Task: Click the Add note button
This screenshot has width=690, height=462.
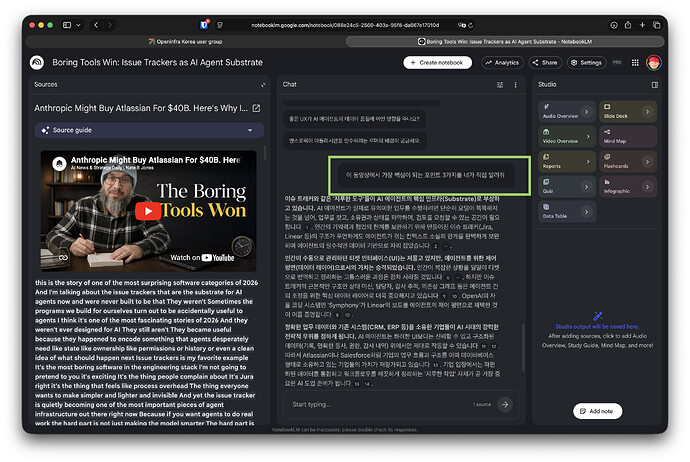Action: click(x=597, y=411)
